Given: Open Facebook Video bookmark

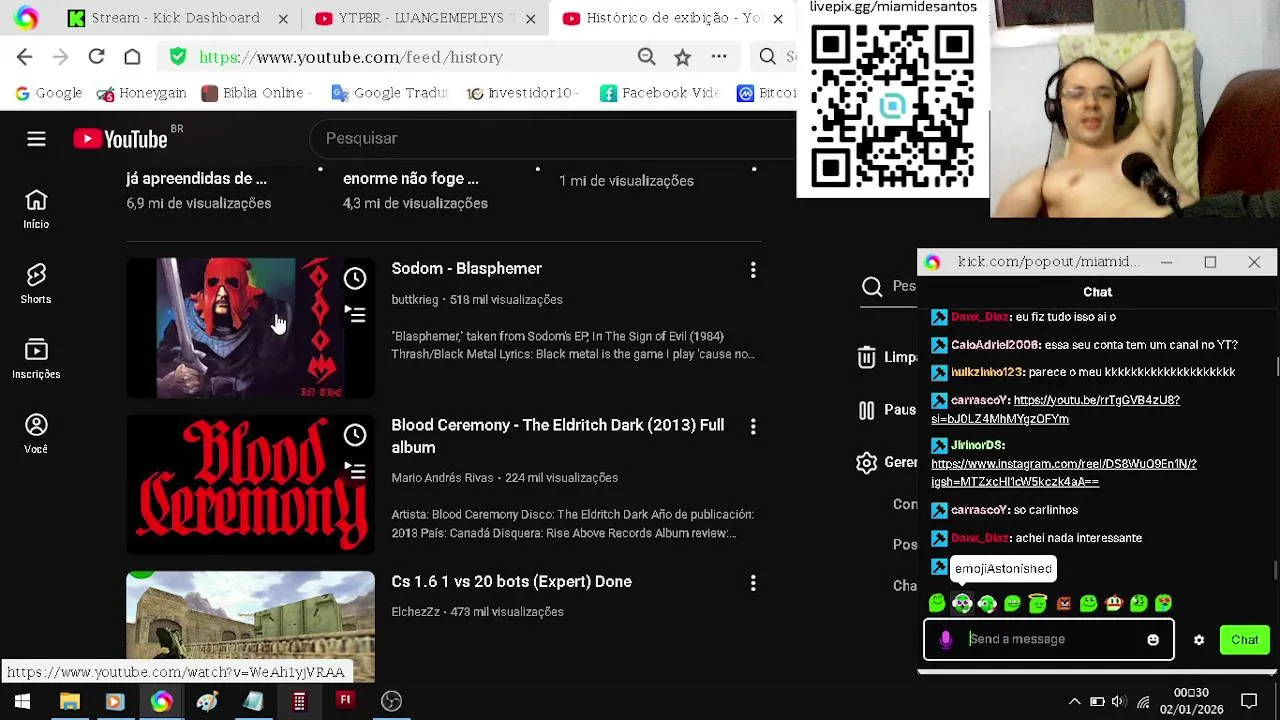Looking at the screenshot, I should [660, 93].
